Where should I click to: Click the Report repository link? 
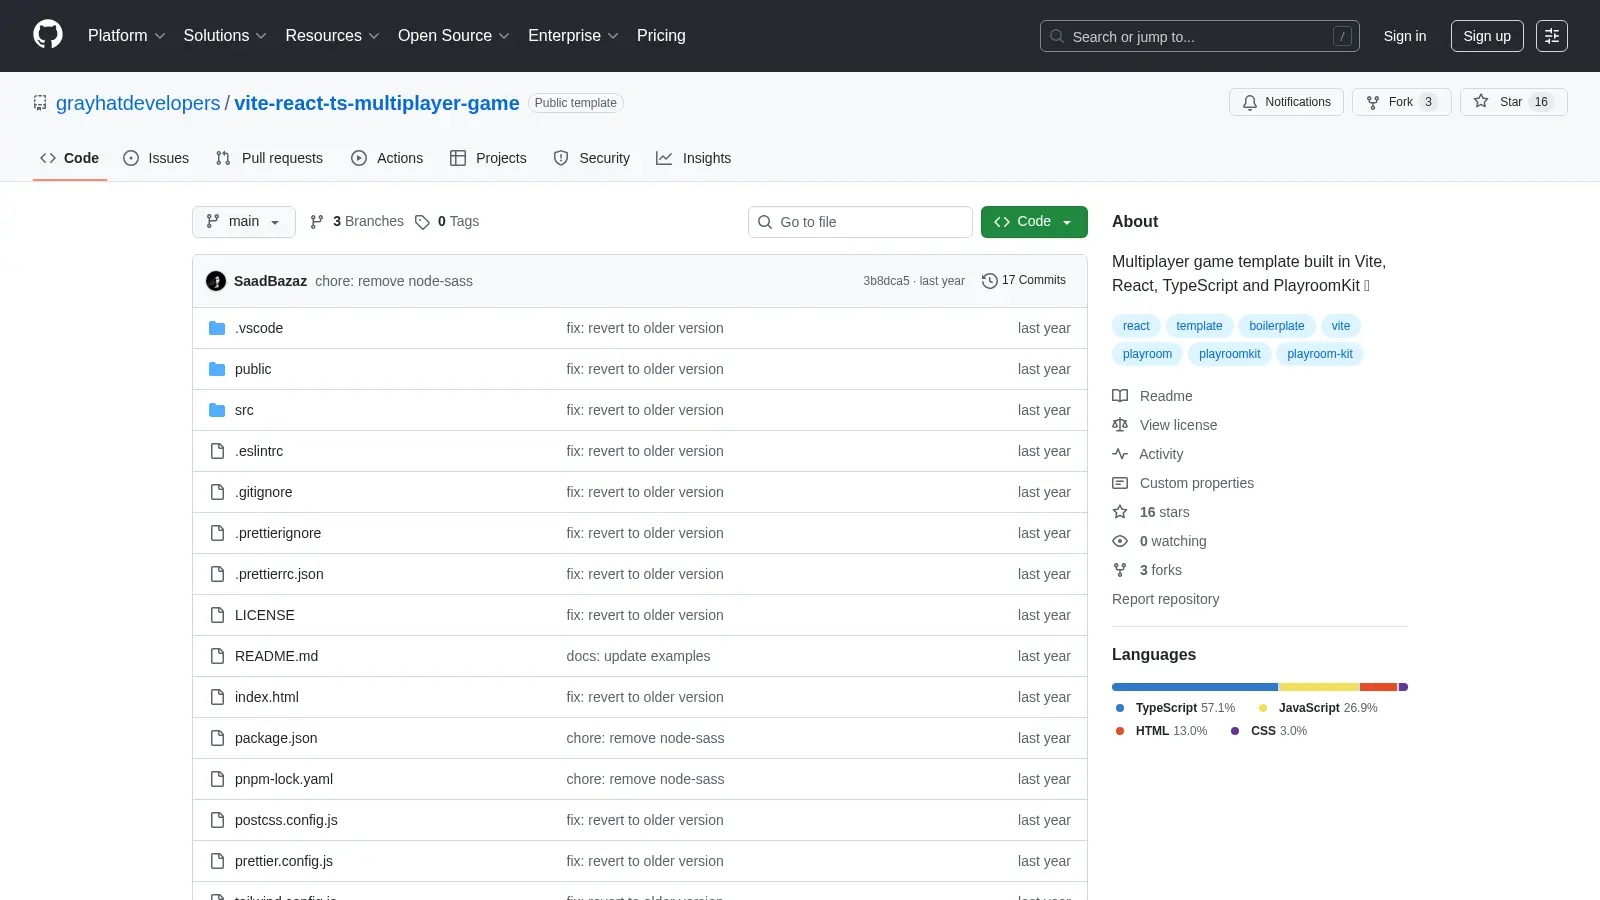tap(1165, 599)
